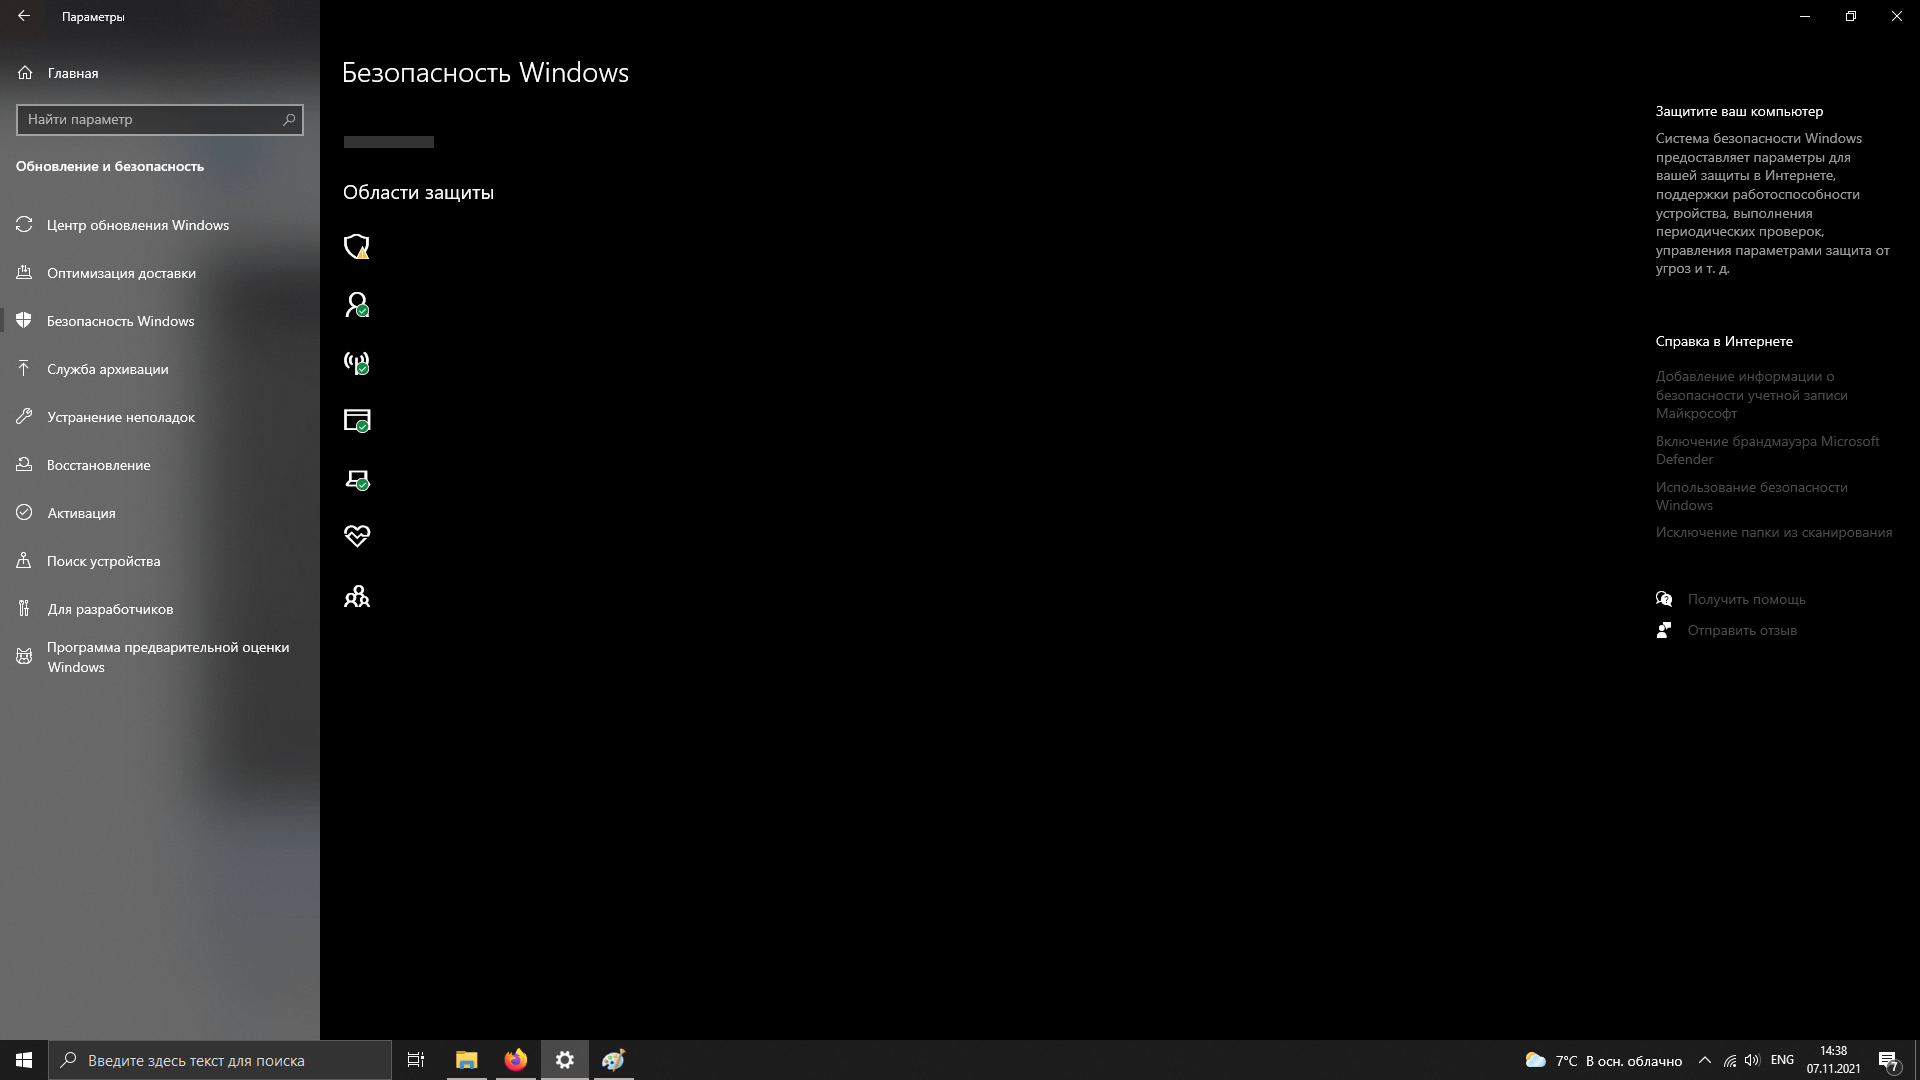Open Восстановление section
The width and height of the screenshot is (1920, 1080).
pos(160,465)
